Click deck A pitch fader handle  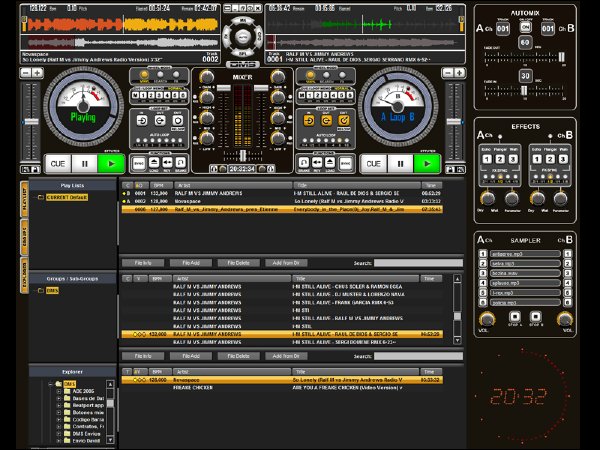pyautogui.click(x=31, y=122)
